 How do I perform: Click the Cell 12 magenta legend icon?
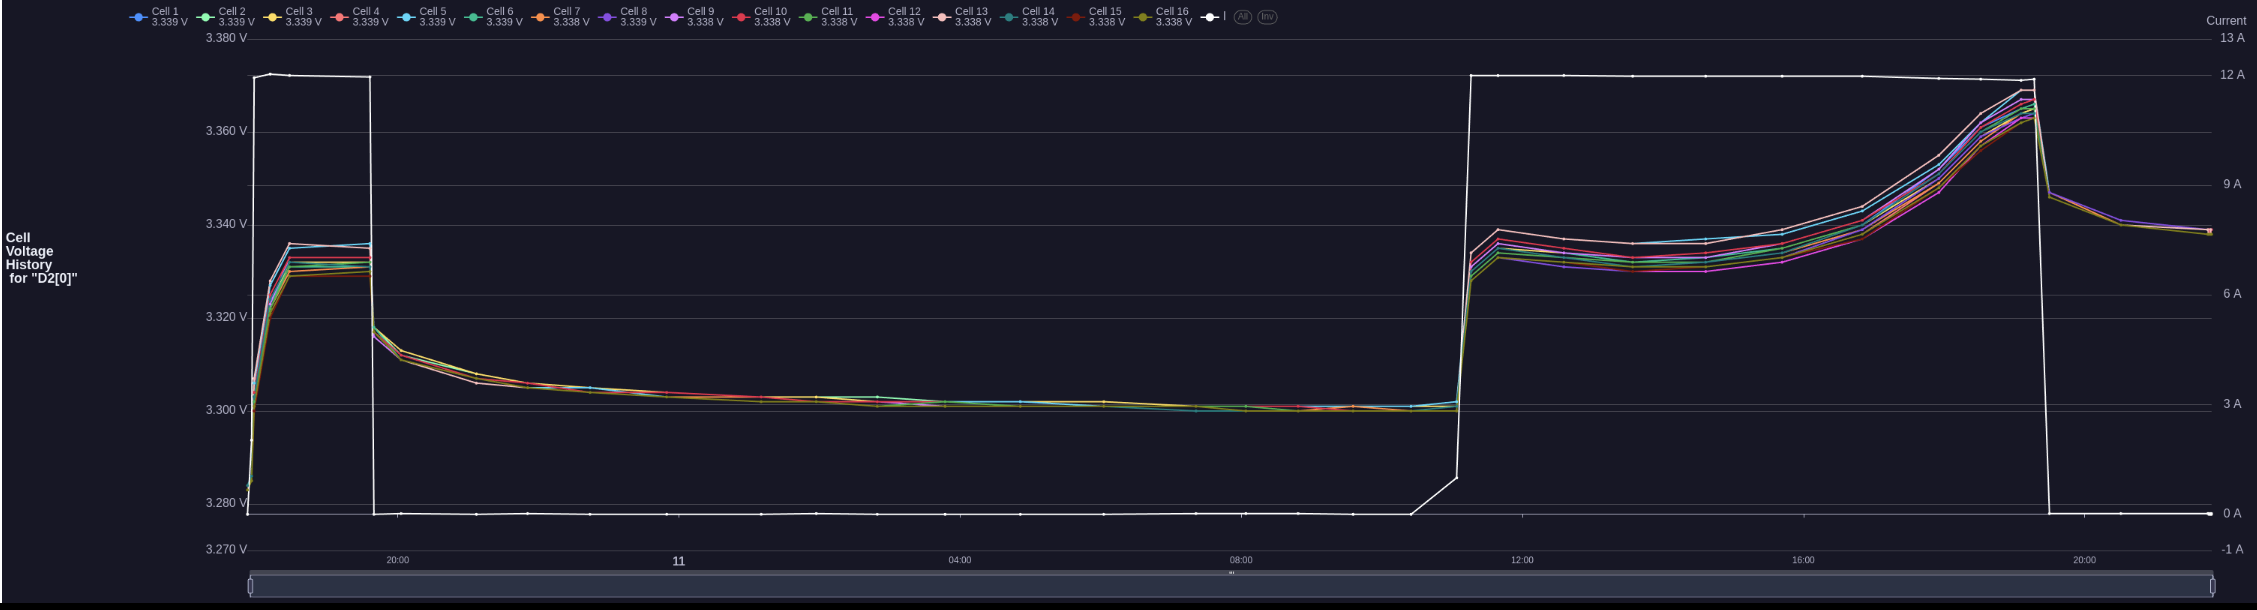(x=875, y=17)
